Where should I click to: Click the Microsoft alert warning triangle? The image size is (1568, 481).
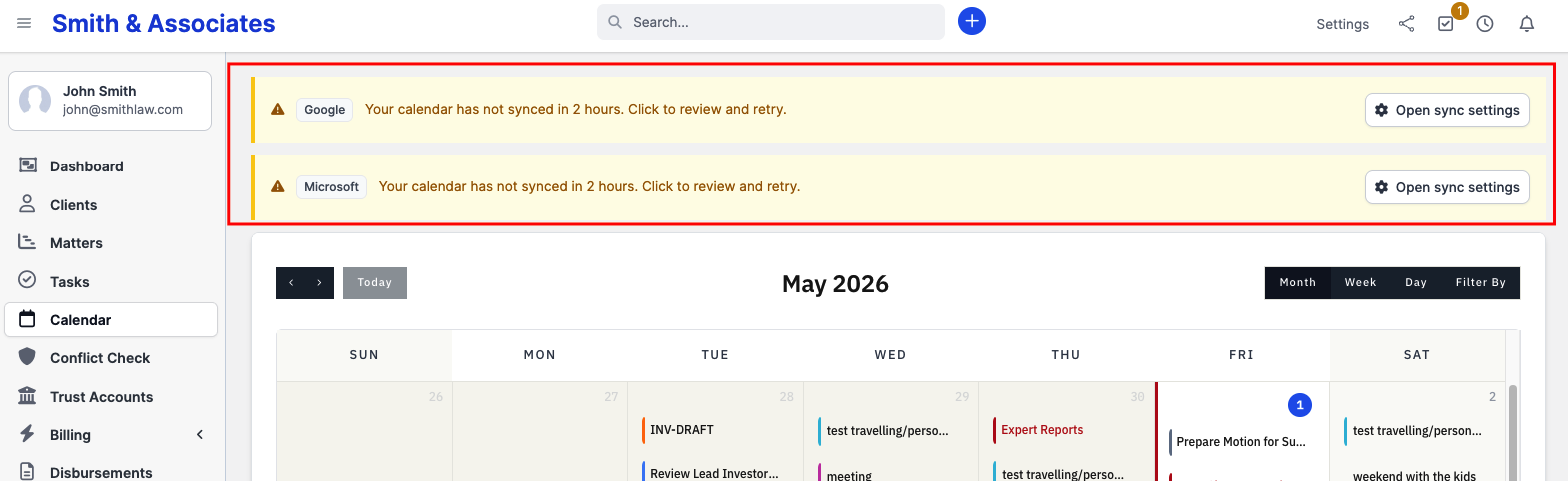[278, 186]
